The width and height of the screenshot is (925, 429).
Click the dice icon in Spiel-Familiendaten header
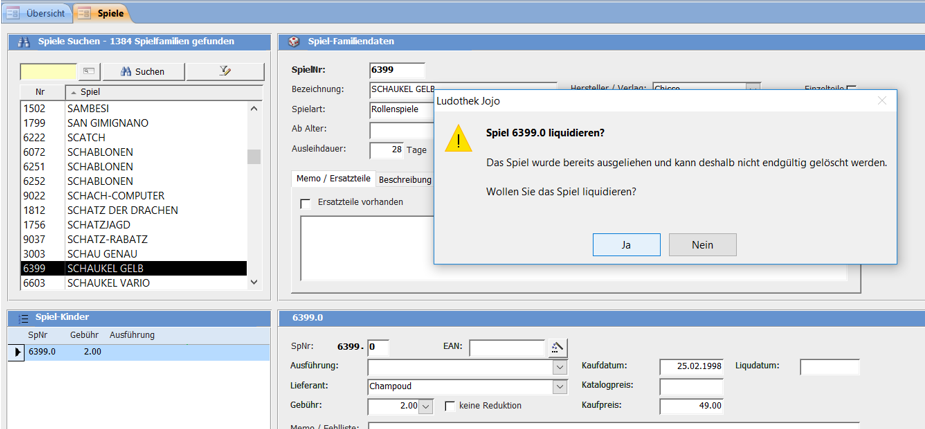point(293,42)
